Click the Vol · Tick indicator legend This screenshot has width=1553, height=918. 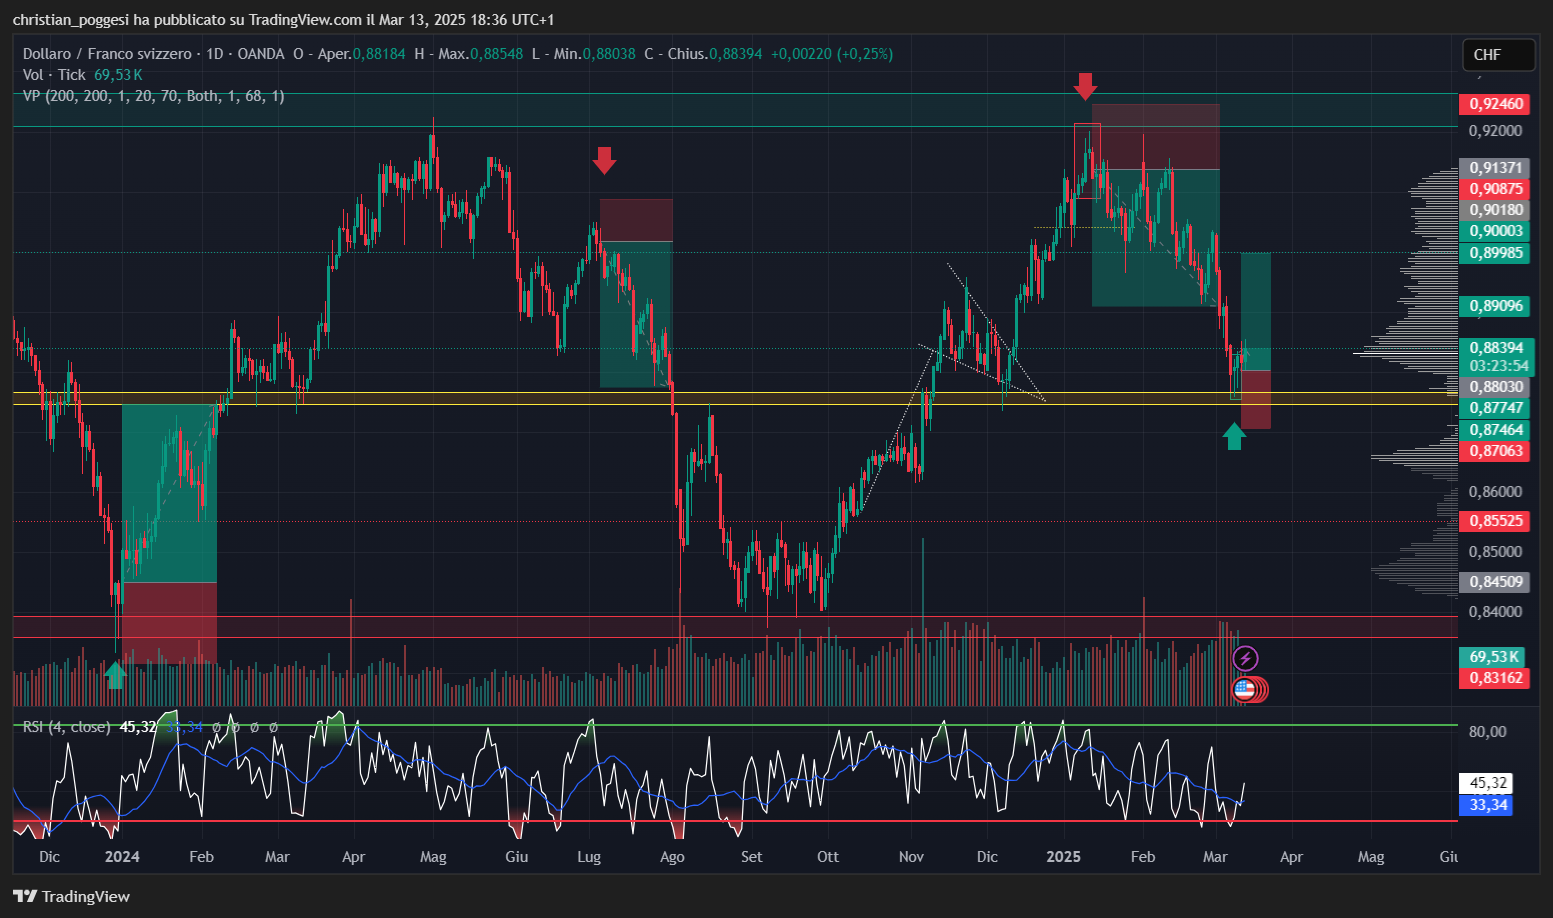(54, 75)
